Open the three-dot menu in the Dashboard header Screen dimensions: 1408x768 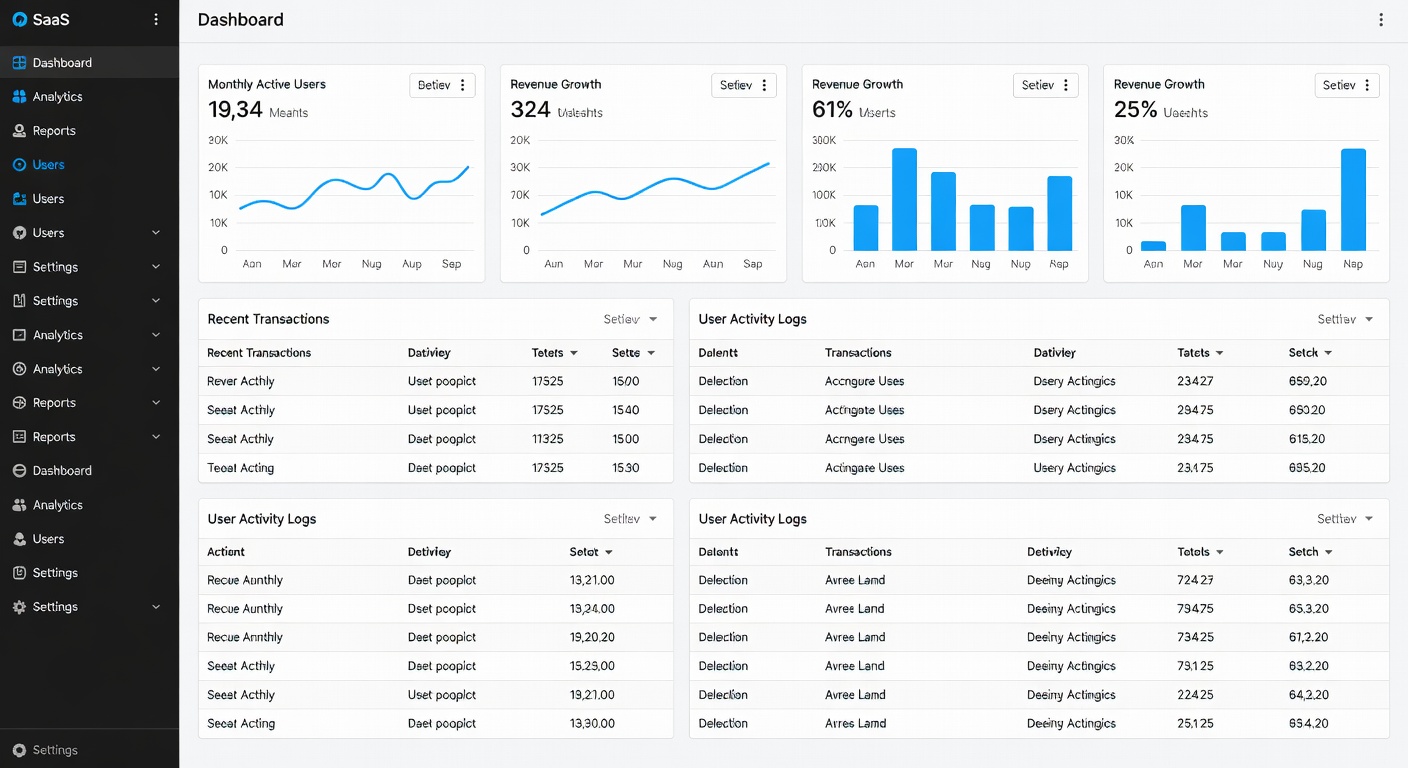pyautogui.click(x=1381, y=20)
